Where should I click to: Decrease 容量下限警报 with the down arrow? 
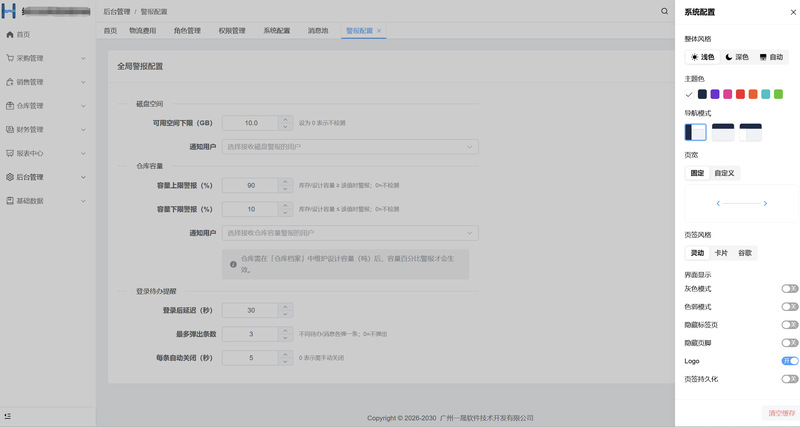[x=285, y=212]
